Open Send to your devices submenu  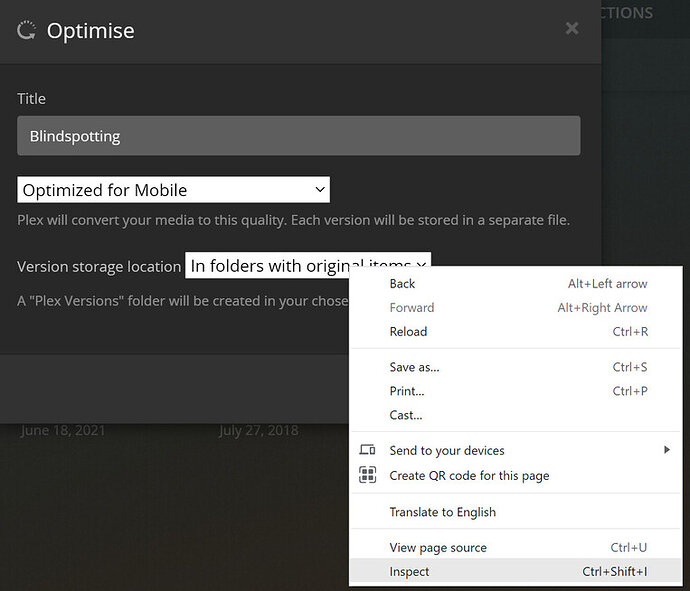pos(516,450)
